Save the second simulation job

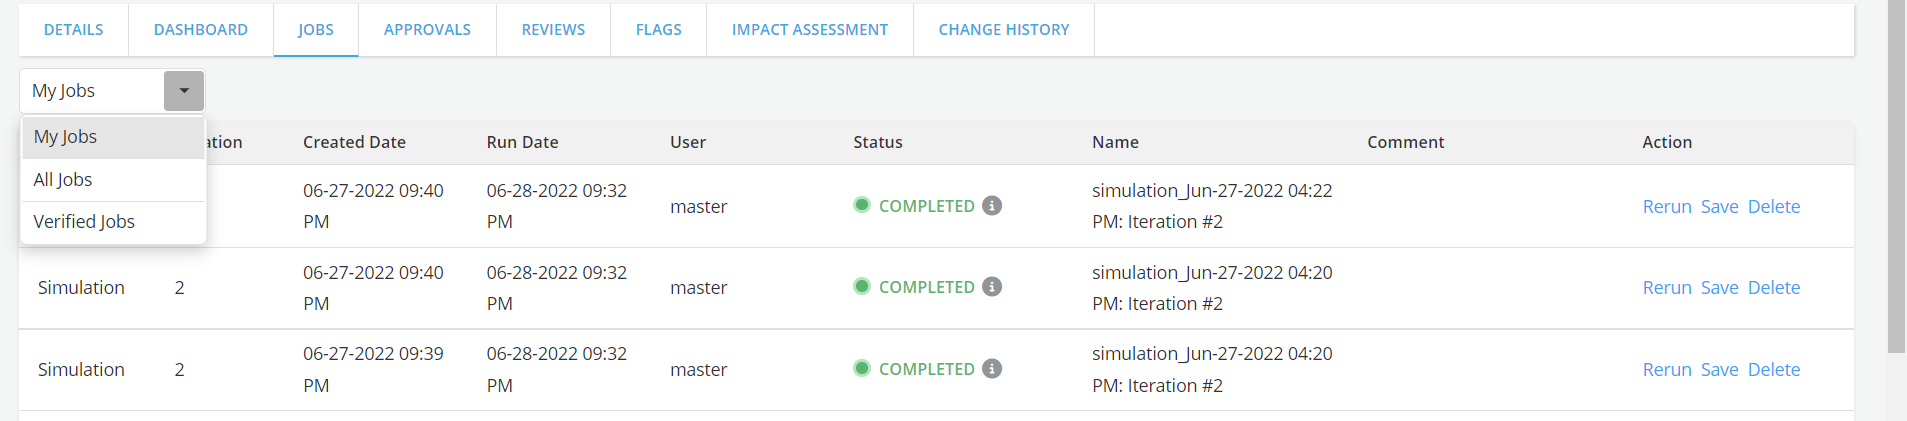click(x=1719, y=288)
